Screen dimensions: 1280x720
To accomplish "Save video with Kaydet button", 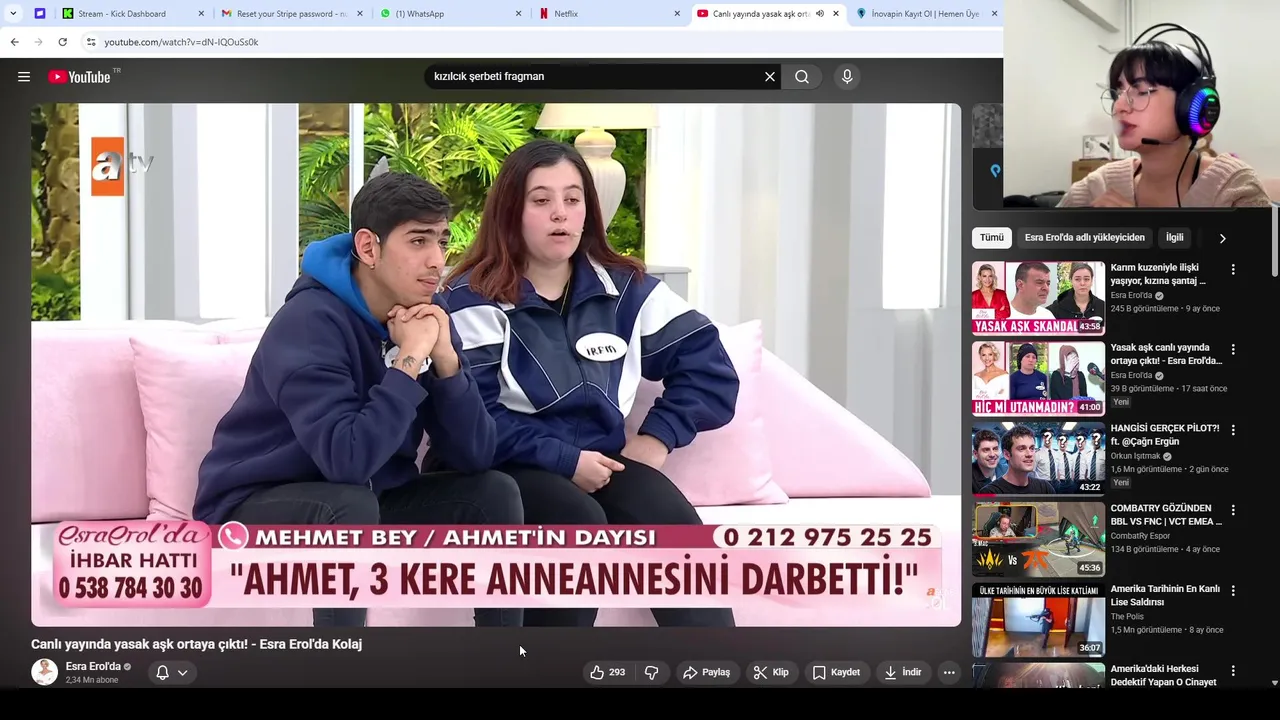I will pyautogui.click(x=836, y=673).
